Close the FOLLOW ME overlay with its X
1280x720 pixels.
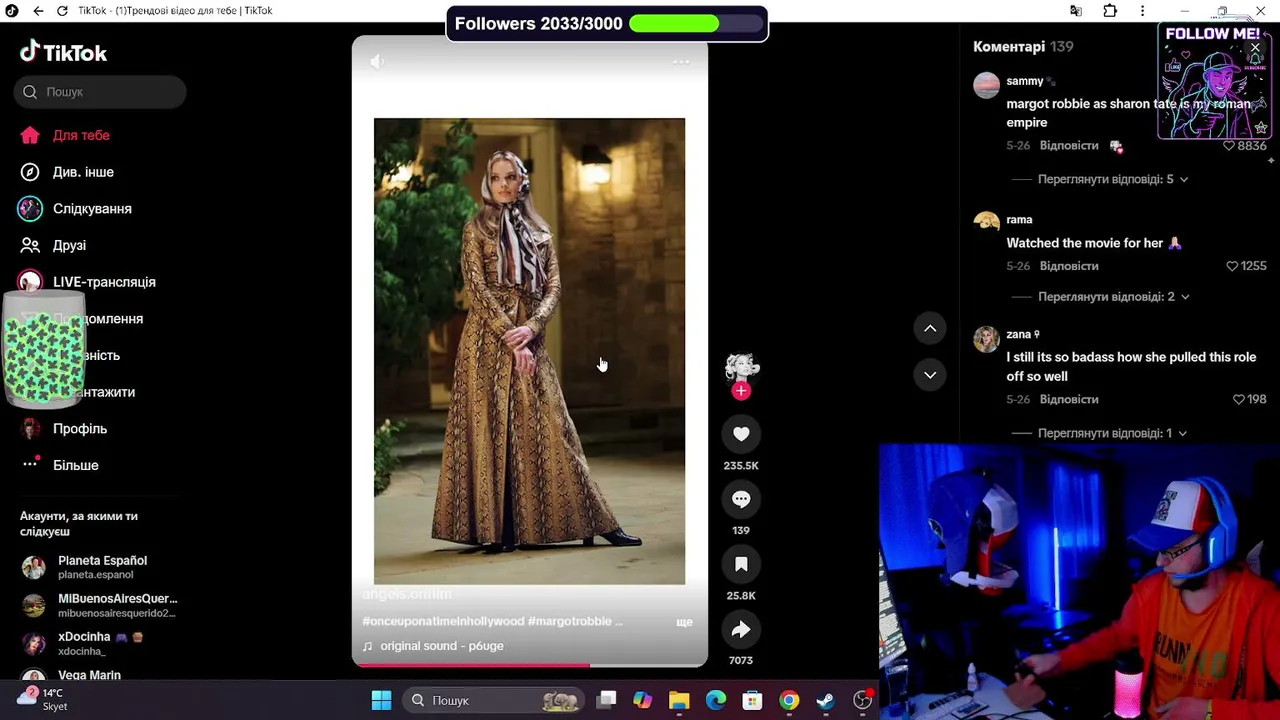(x=1255, y=47)
